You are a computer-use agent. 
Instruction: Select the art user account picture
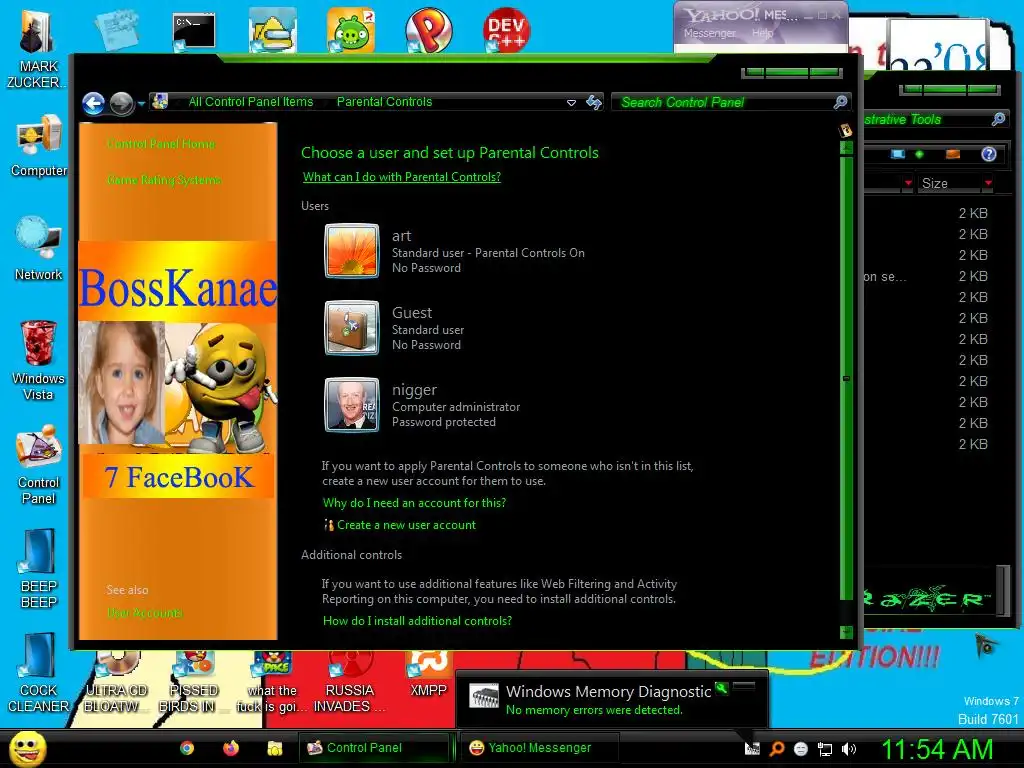click(351, 251)
